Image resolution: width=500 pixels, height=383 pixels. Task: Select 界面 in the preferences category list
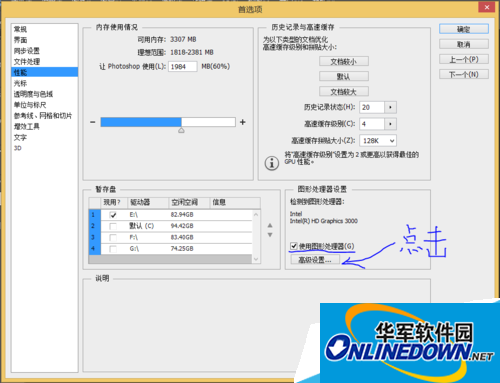pyautogui.click(x=20, y=40)
